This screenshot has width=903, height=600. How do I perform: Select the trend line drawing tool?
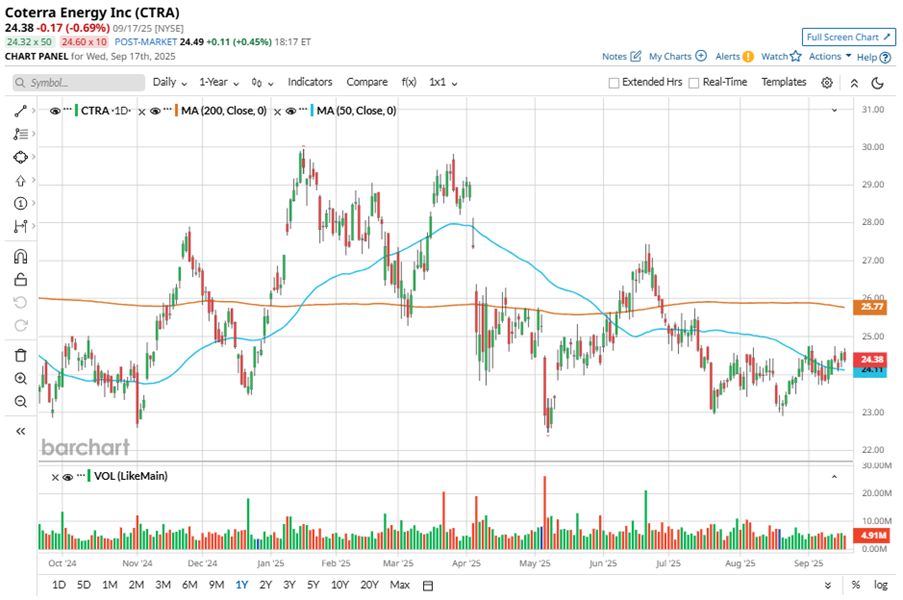[21, 111]
